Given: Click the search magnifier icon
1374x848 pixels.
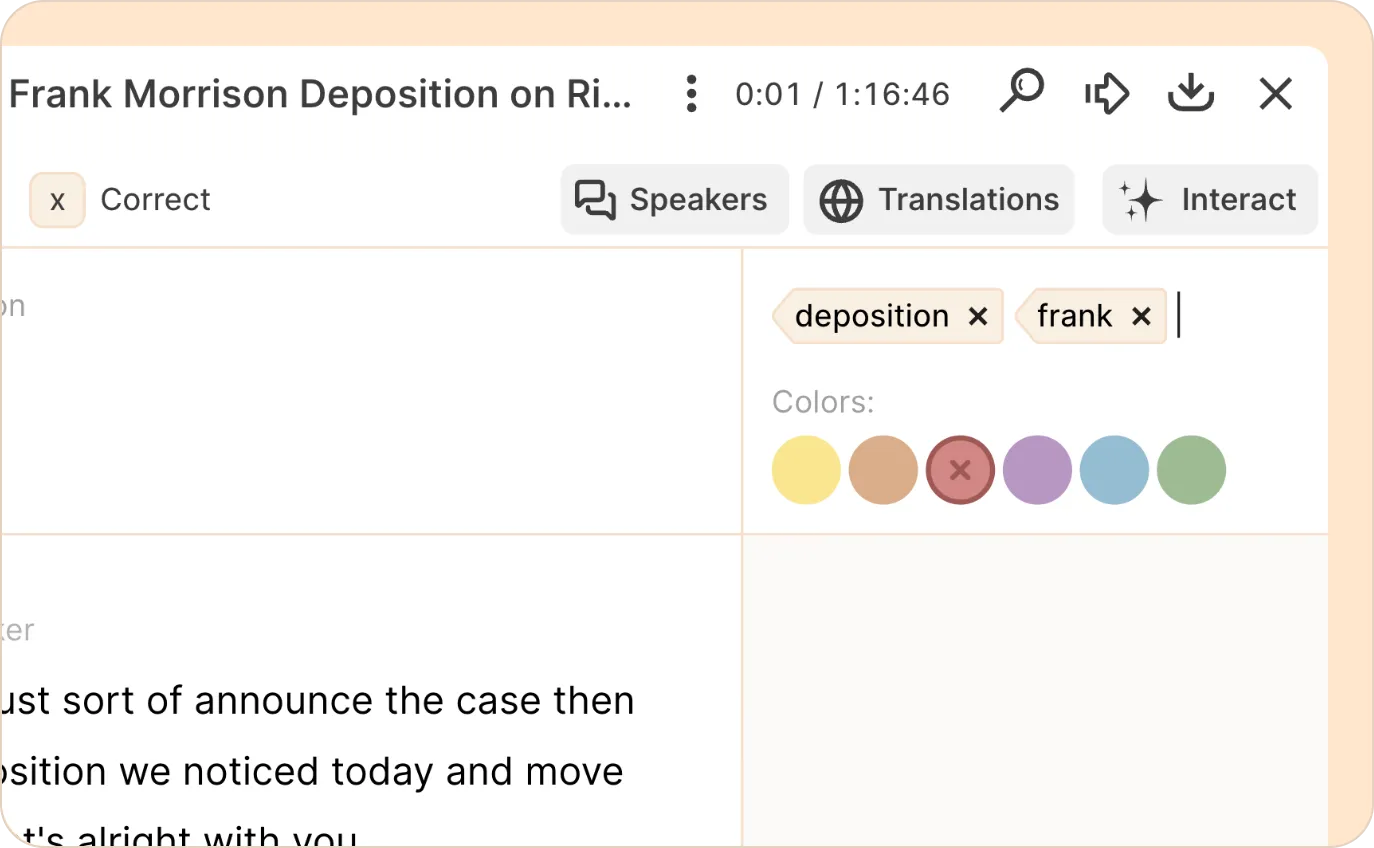Looking at the screenshot, I should pyautogui.click(x=1021, y=92).
